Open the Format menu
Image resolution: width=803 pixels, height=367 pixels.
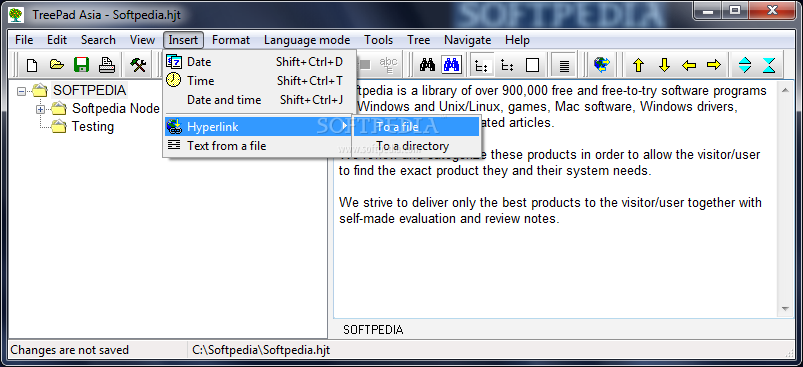pos(231,40)
